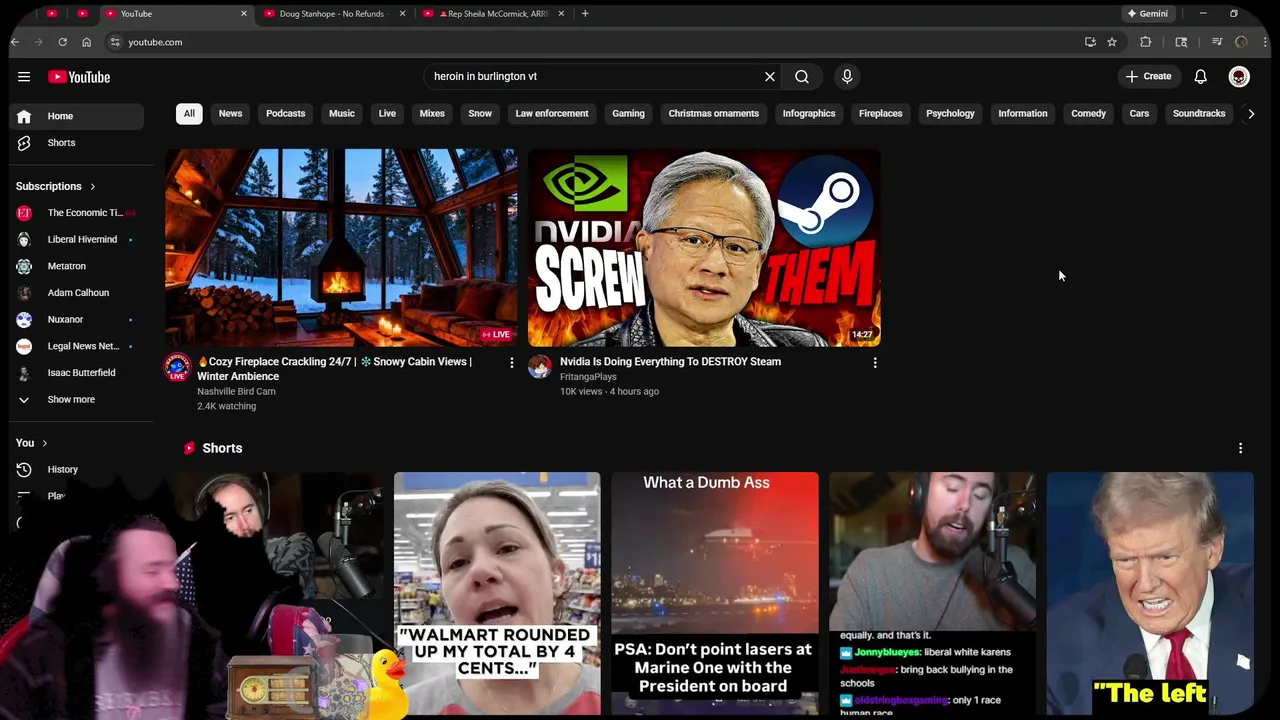
Task: Open the Walmart rounded up Short
Action: coord(497,594)
